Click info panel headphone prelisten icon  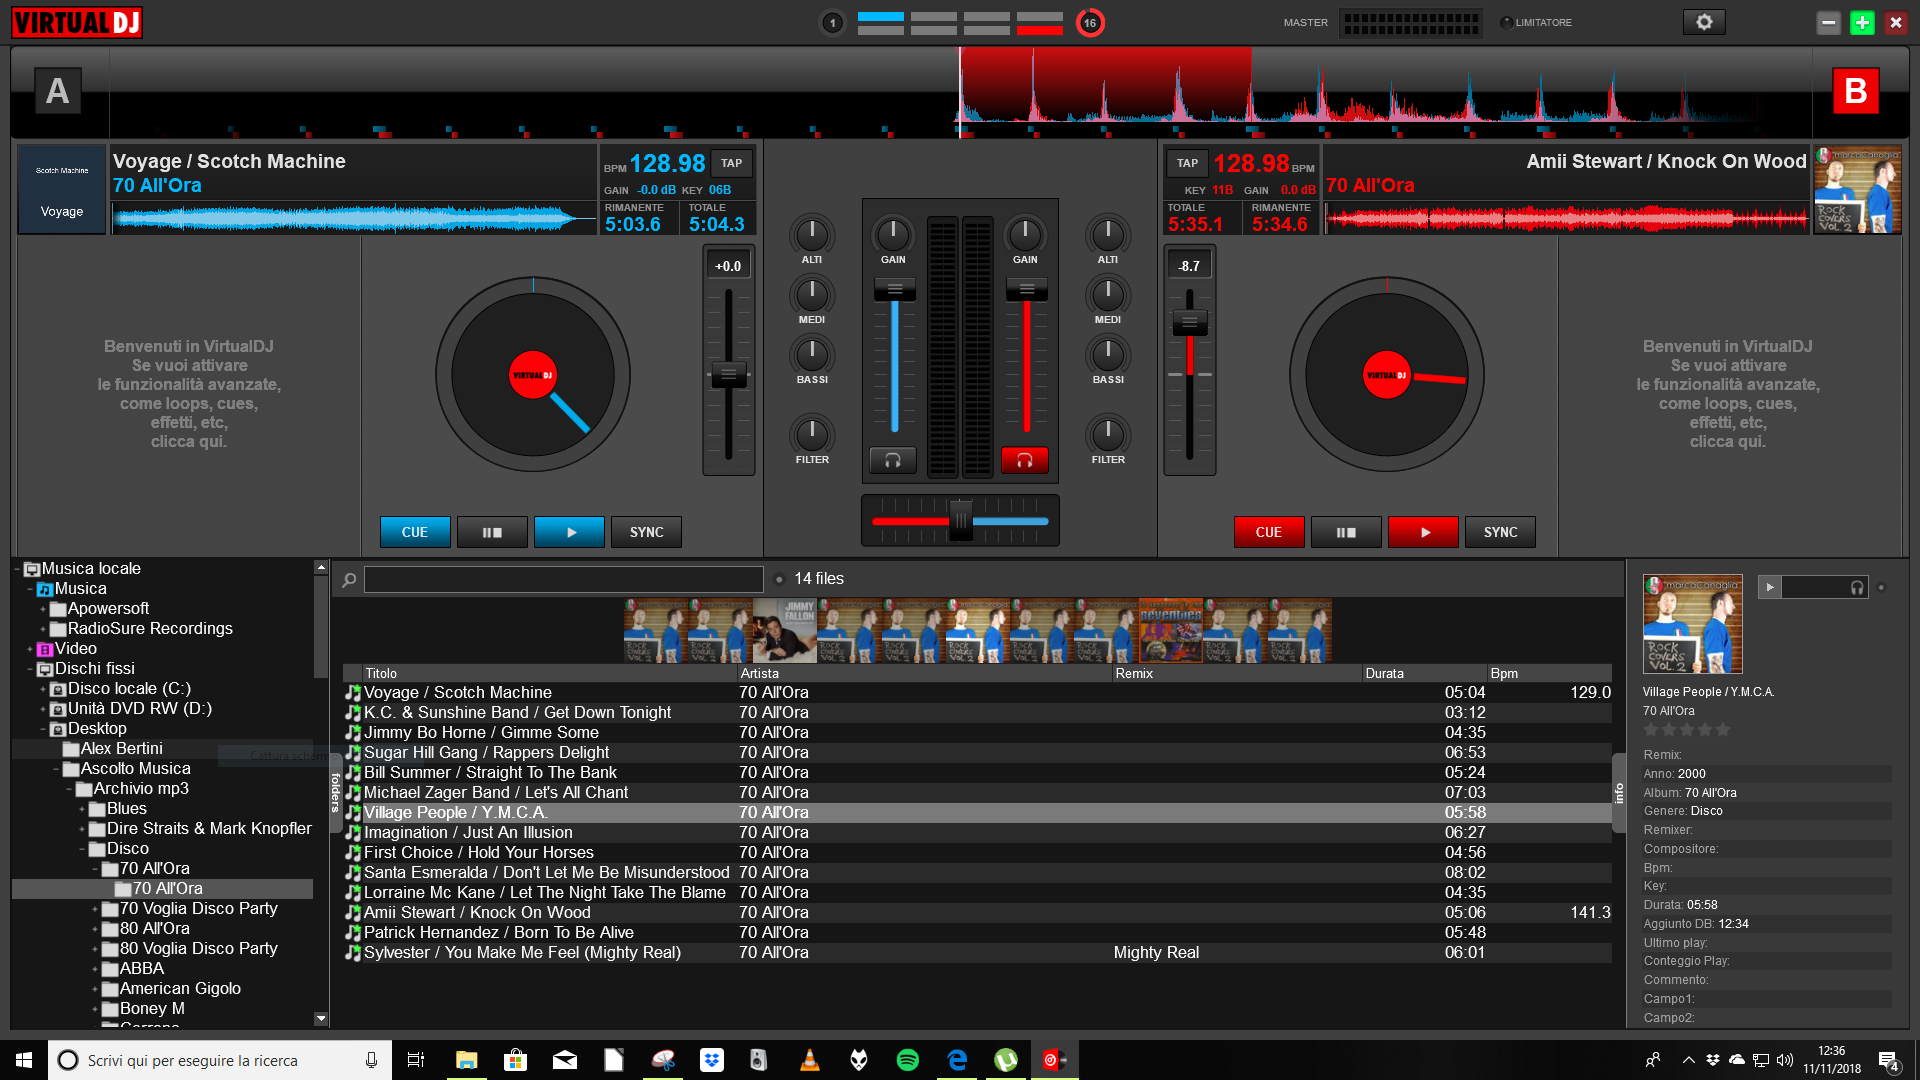[1856, 588]
